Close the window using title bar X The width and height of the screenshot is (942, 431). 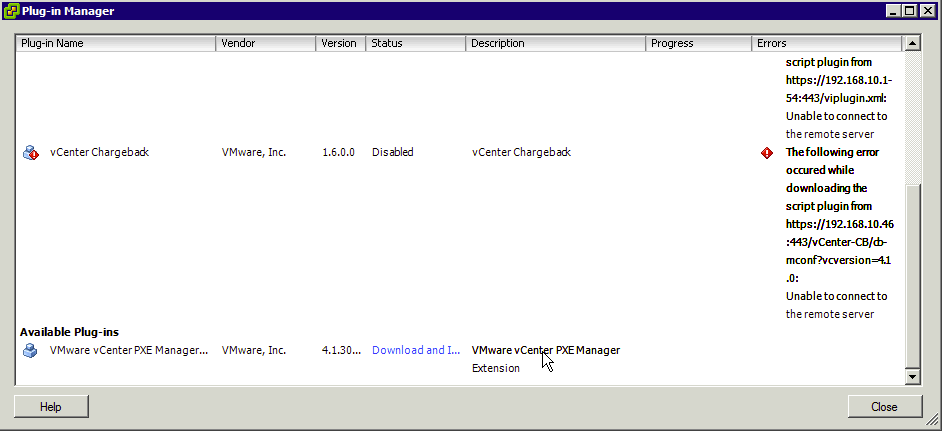(x=926, y=11)
